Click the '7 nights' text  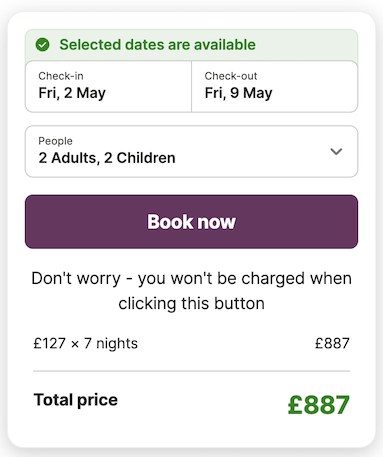coord(111,344)
